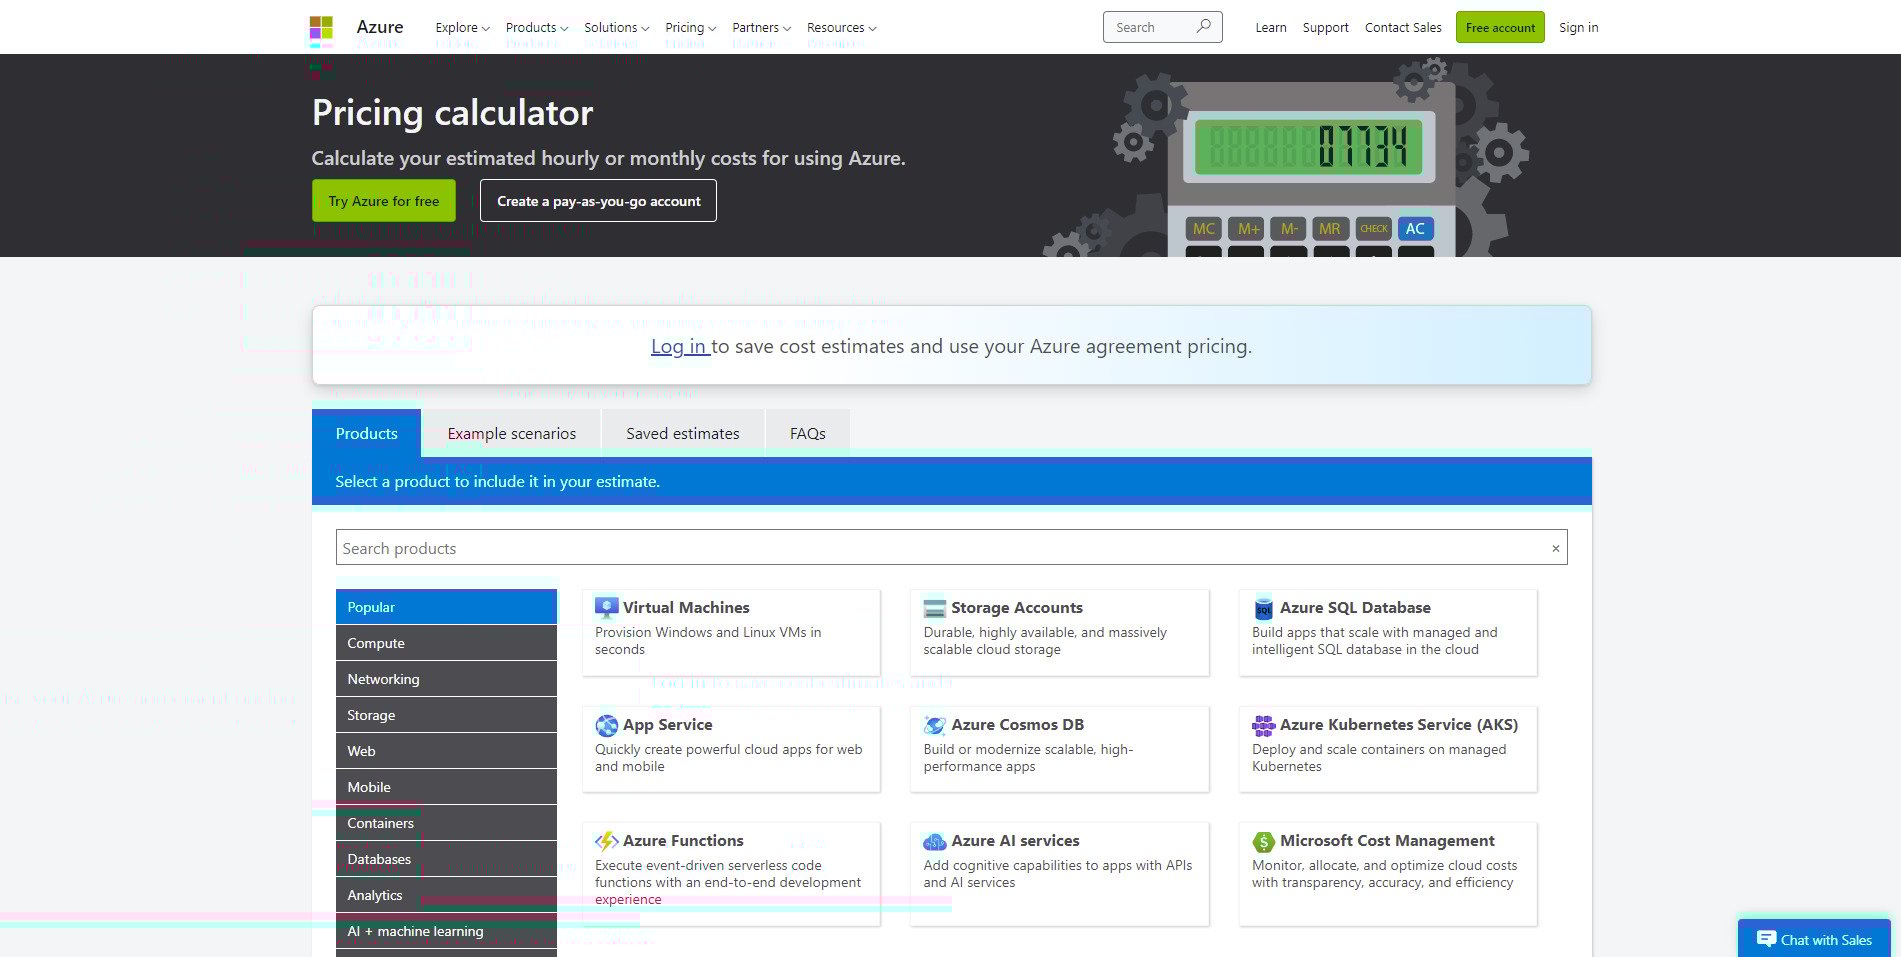
Task: Click the search magnifier icon
Action: point(1204,26)
